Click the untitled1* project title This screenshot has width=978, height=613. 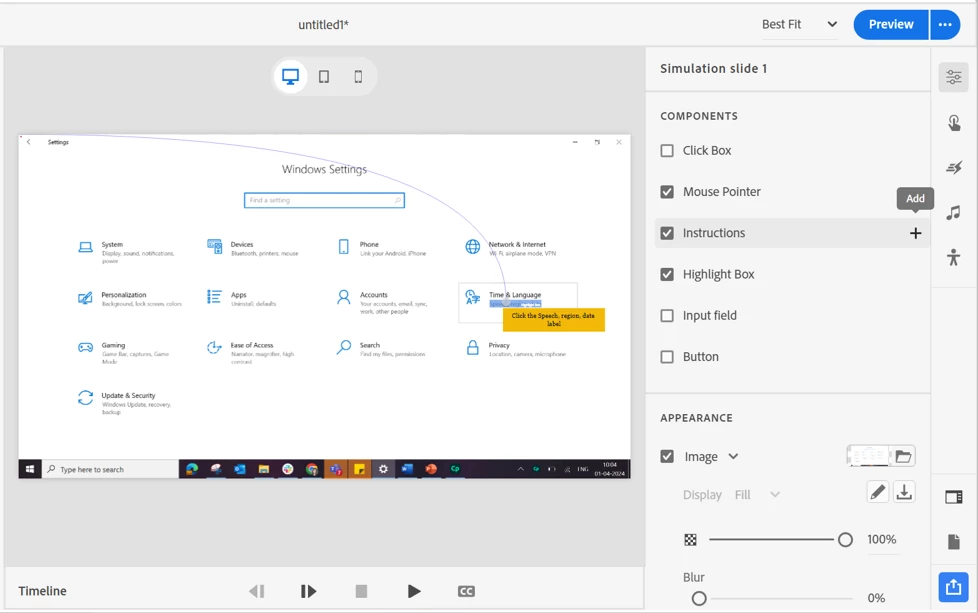[323, 25]
